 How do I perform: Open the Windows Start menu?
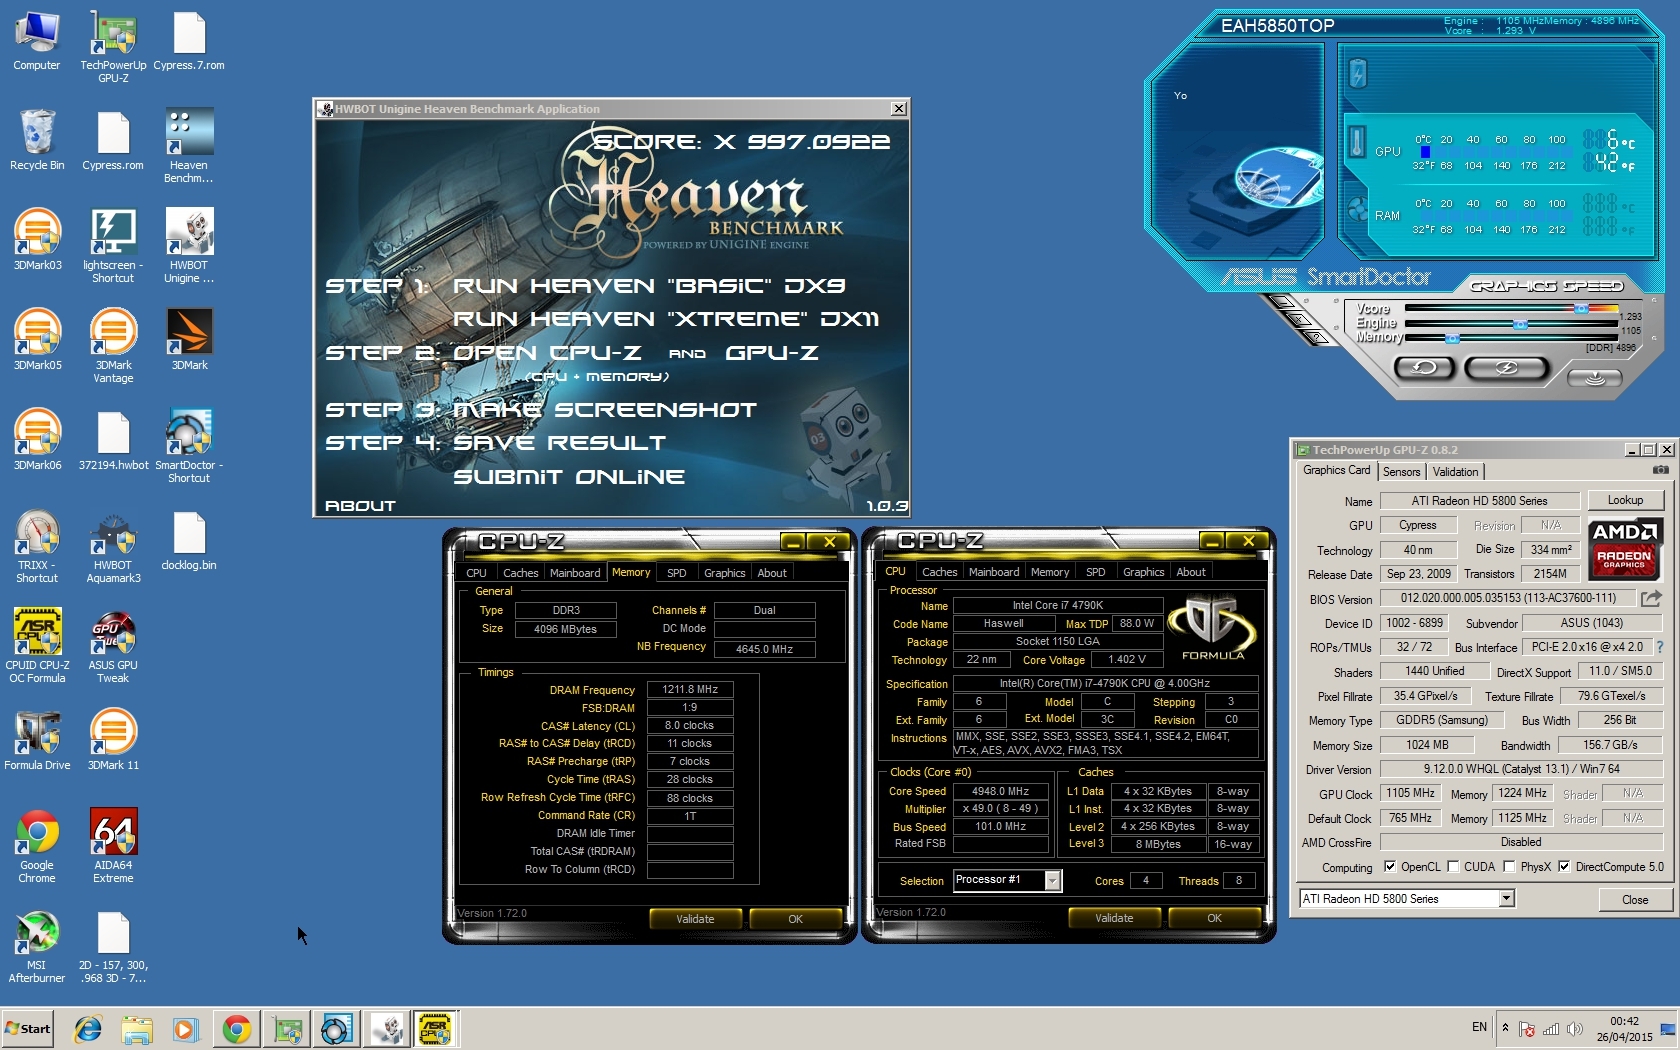[x=28, y=1028]
